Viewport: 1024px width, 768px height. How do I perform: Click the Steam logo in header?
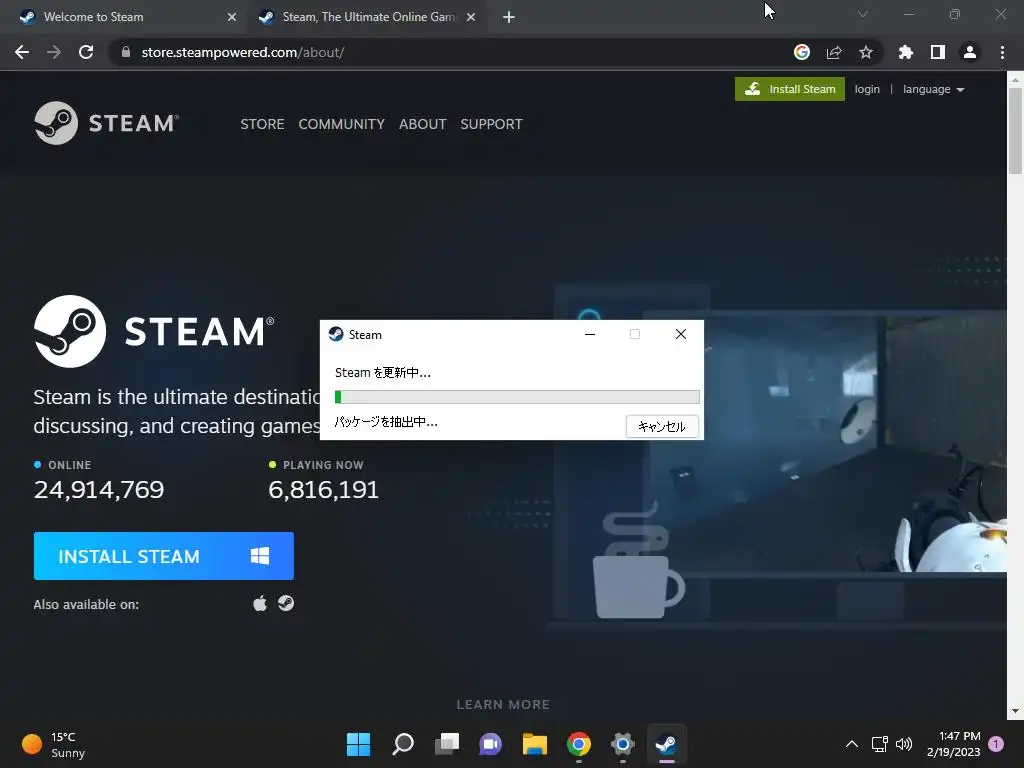click(106, 123)
